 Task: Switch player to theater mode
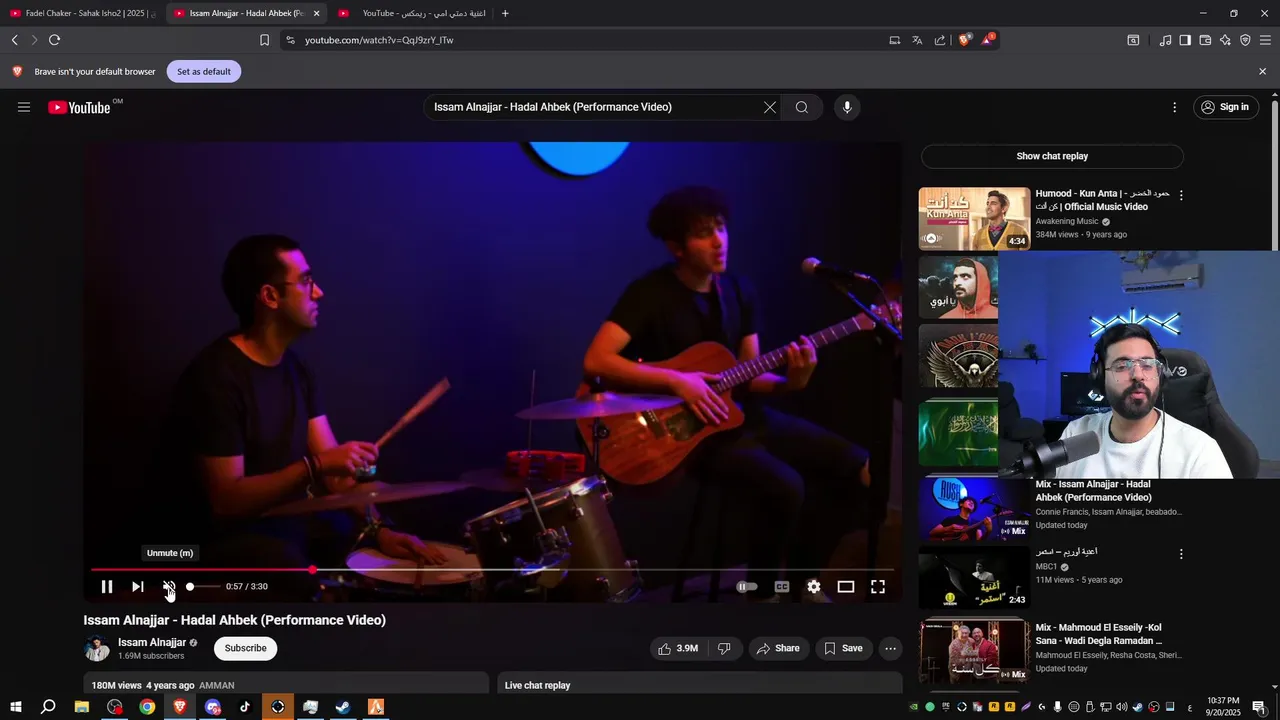point(846,587)
